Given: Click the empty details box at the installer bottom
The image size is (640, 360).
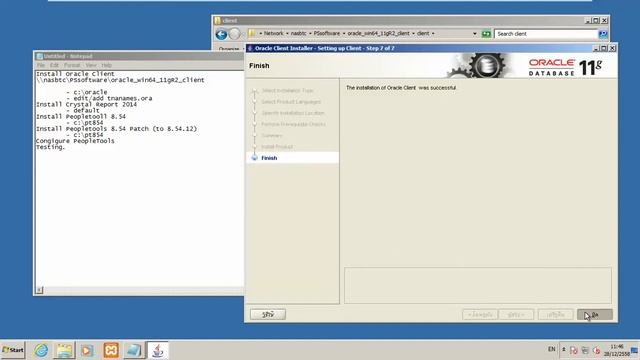Looking at the screenshot, I should click(478, 285).
